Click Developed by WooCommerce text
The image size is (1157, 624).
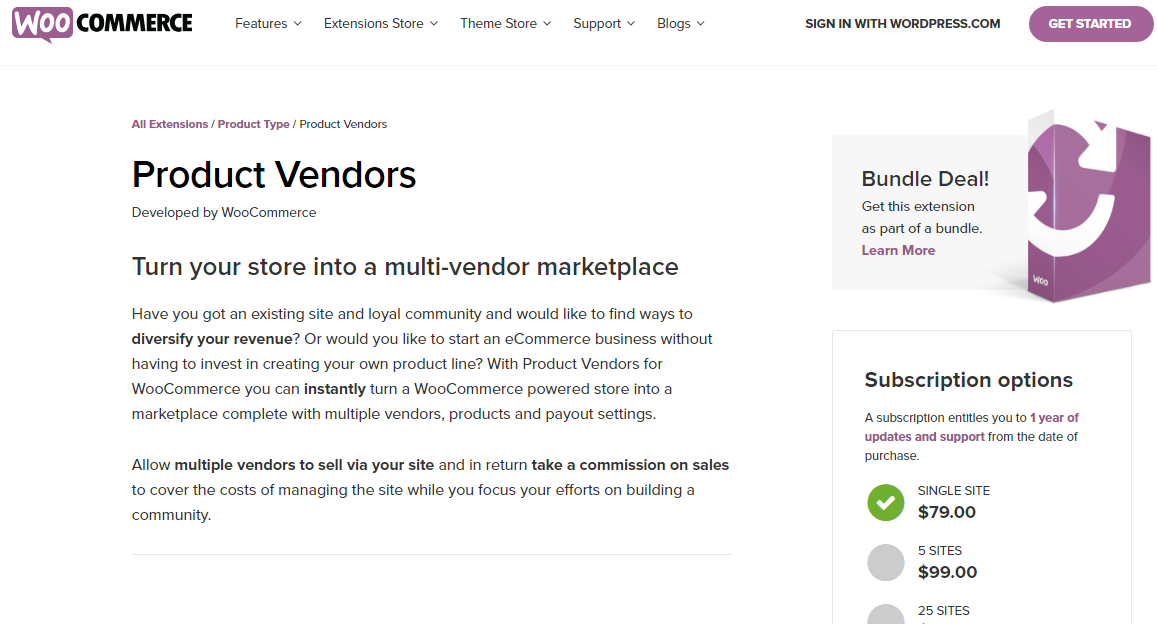(224, 212)
